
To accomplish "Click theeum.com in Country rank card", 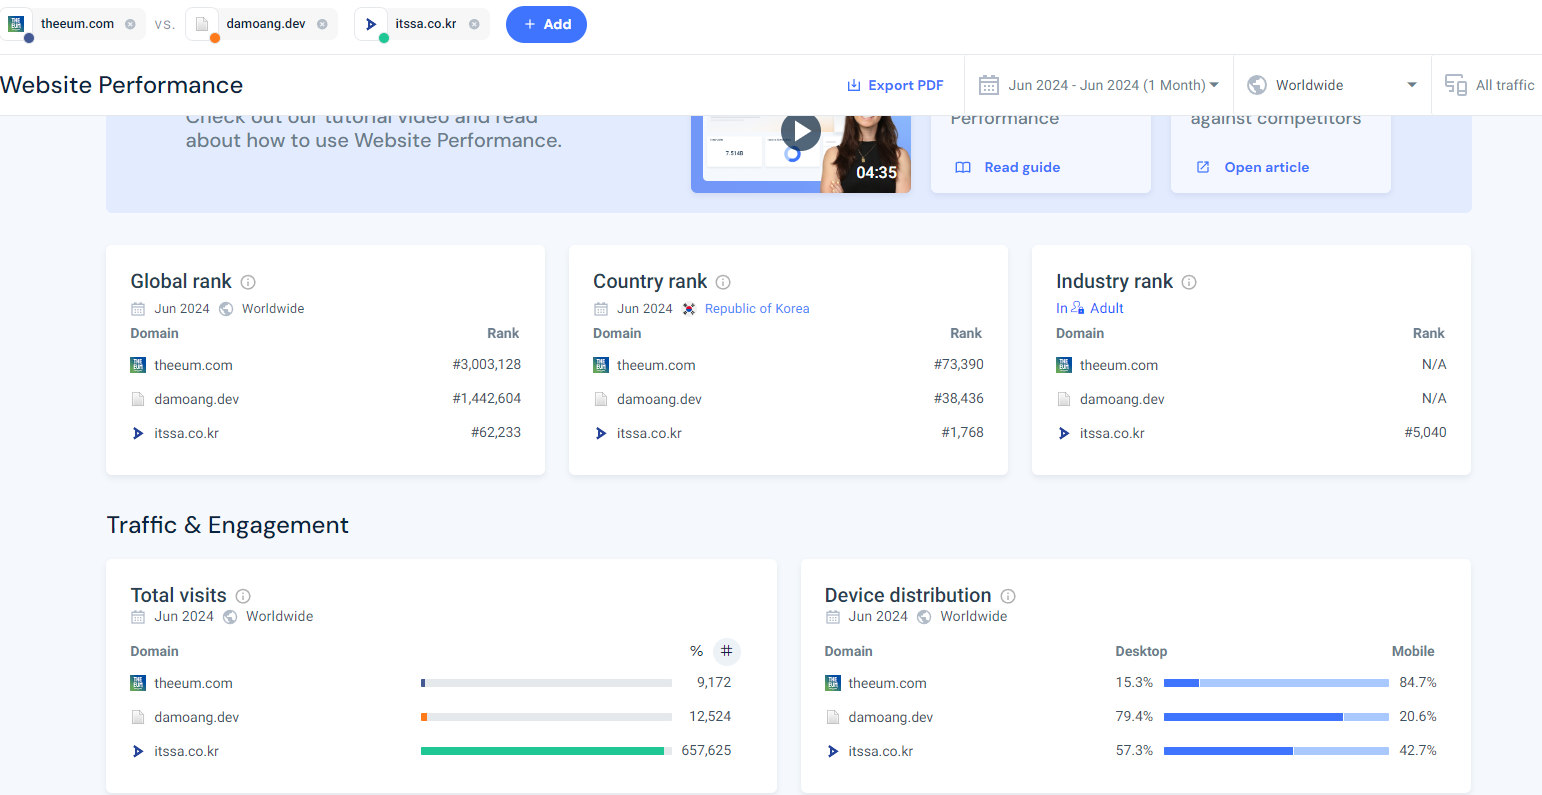I will coord(656,365).
